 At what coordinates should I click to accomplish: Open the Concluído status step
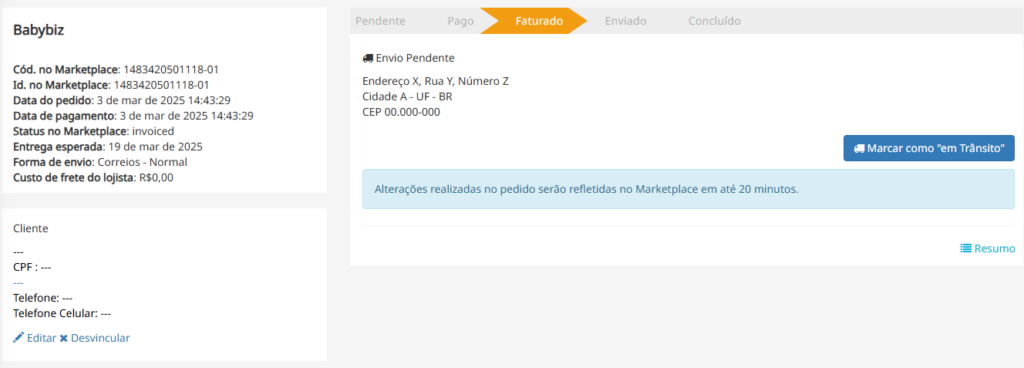pyautogui.click(x=714, y=21)
